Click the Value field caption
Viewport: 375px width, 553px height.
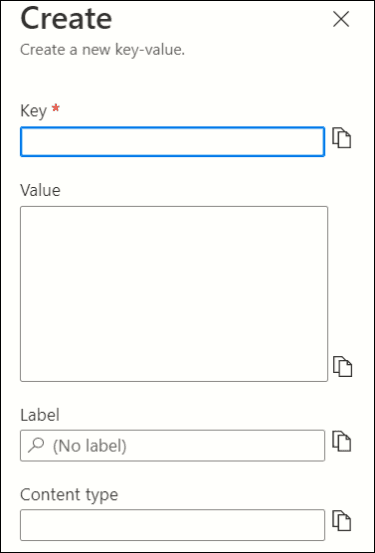click(x=40, y=190)
